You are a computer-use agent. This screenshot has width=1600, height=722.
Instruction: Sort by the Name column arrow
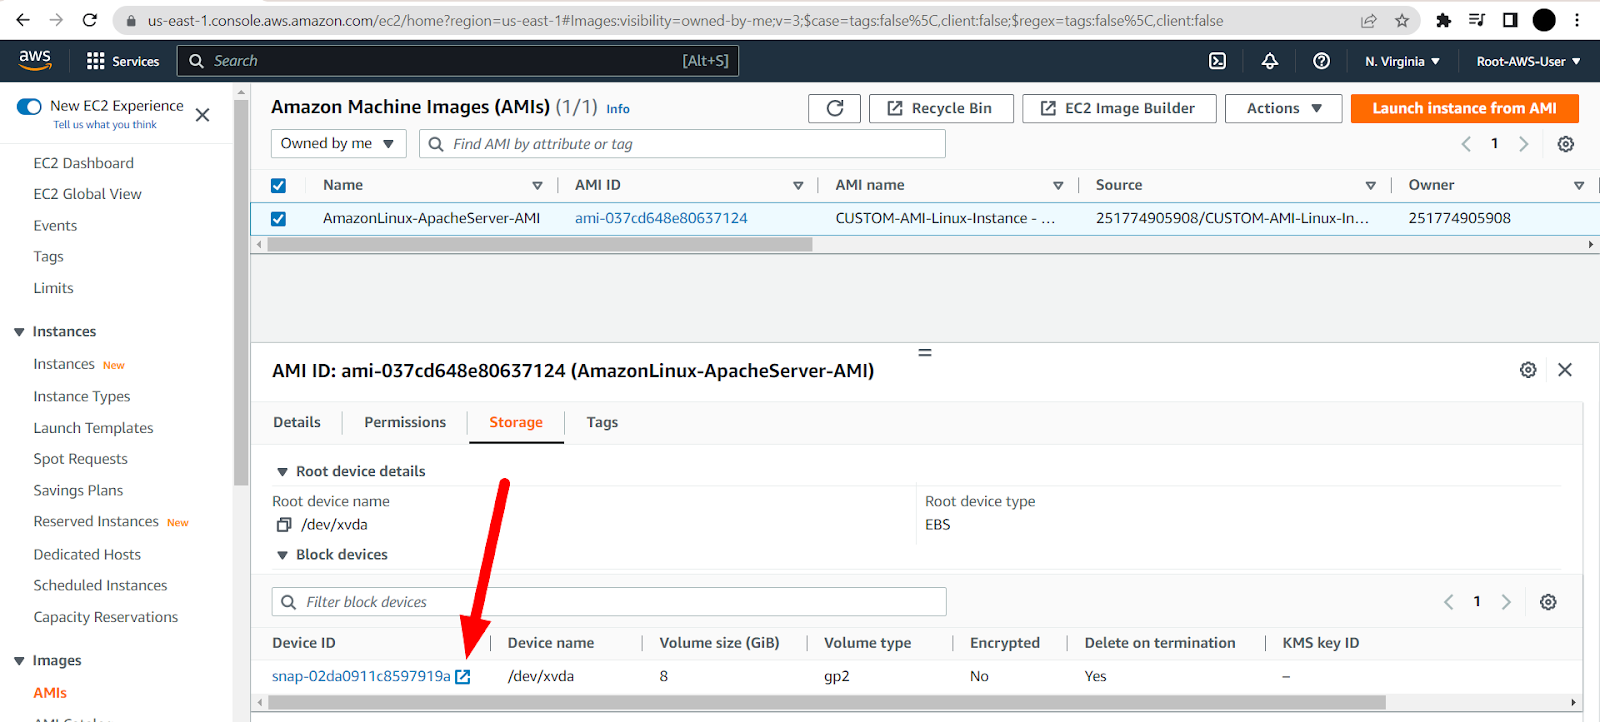pyautogui.click(x=537, y=185)
